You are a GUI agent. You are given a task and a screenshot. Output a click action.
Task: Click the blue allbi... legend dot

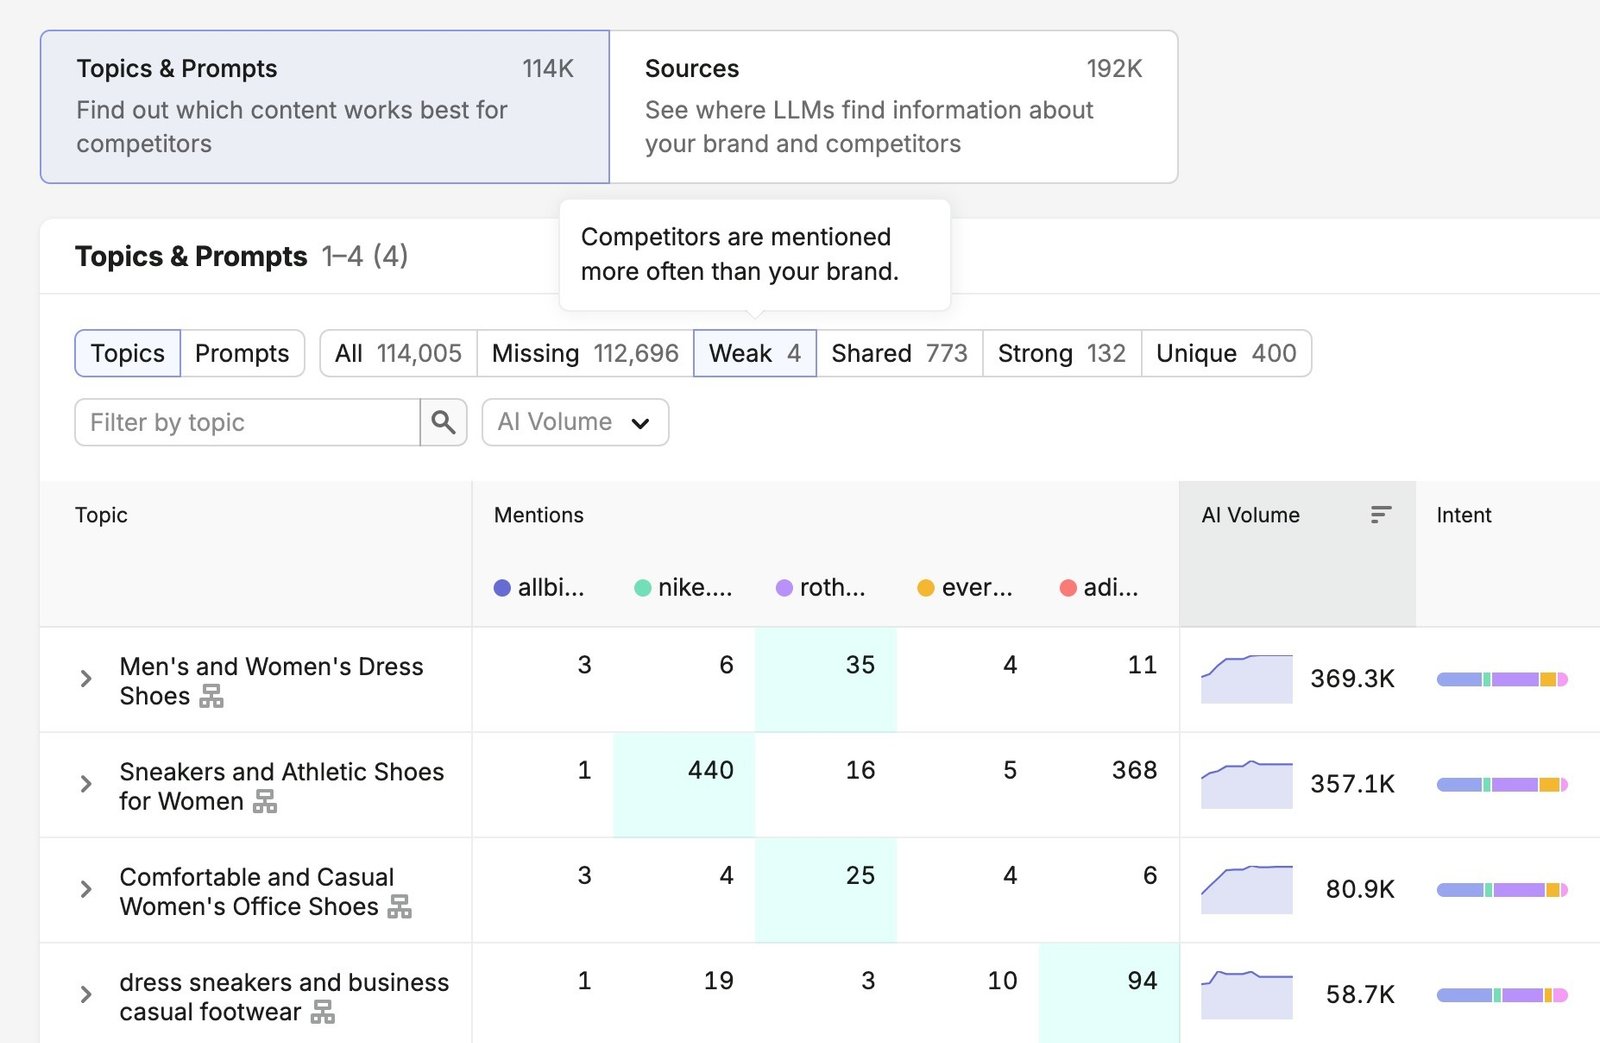pyautogui.click(x=502, y=588)
